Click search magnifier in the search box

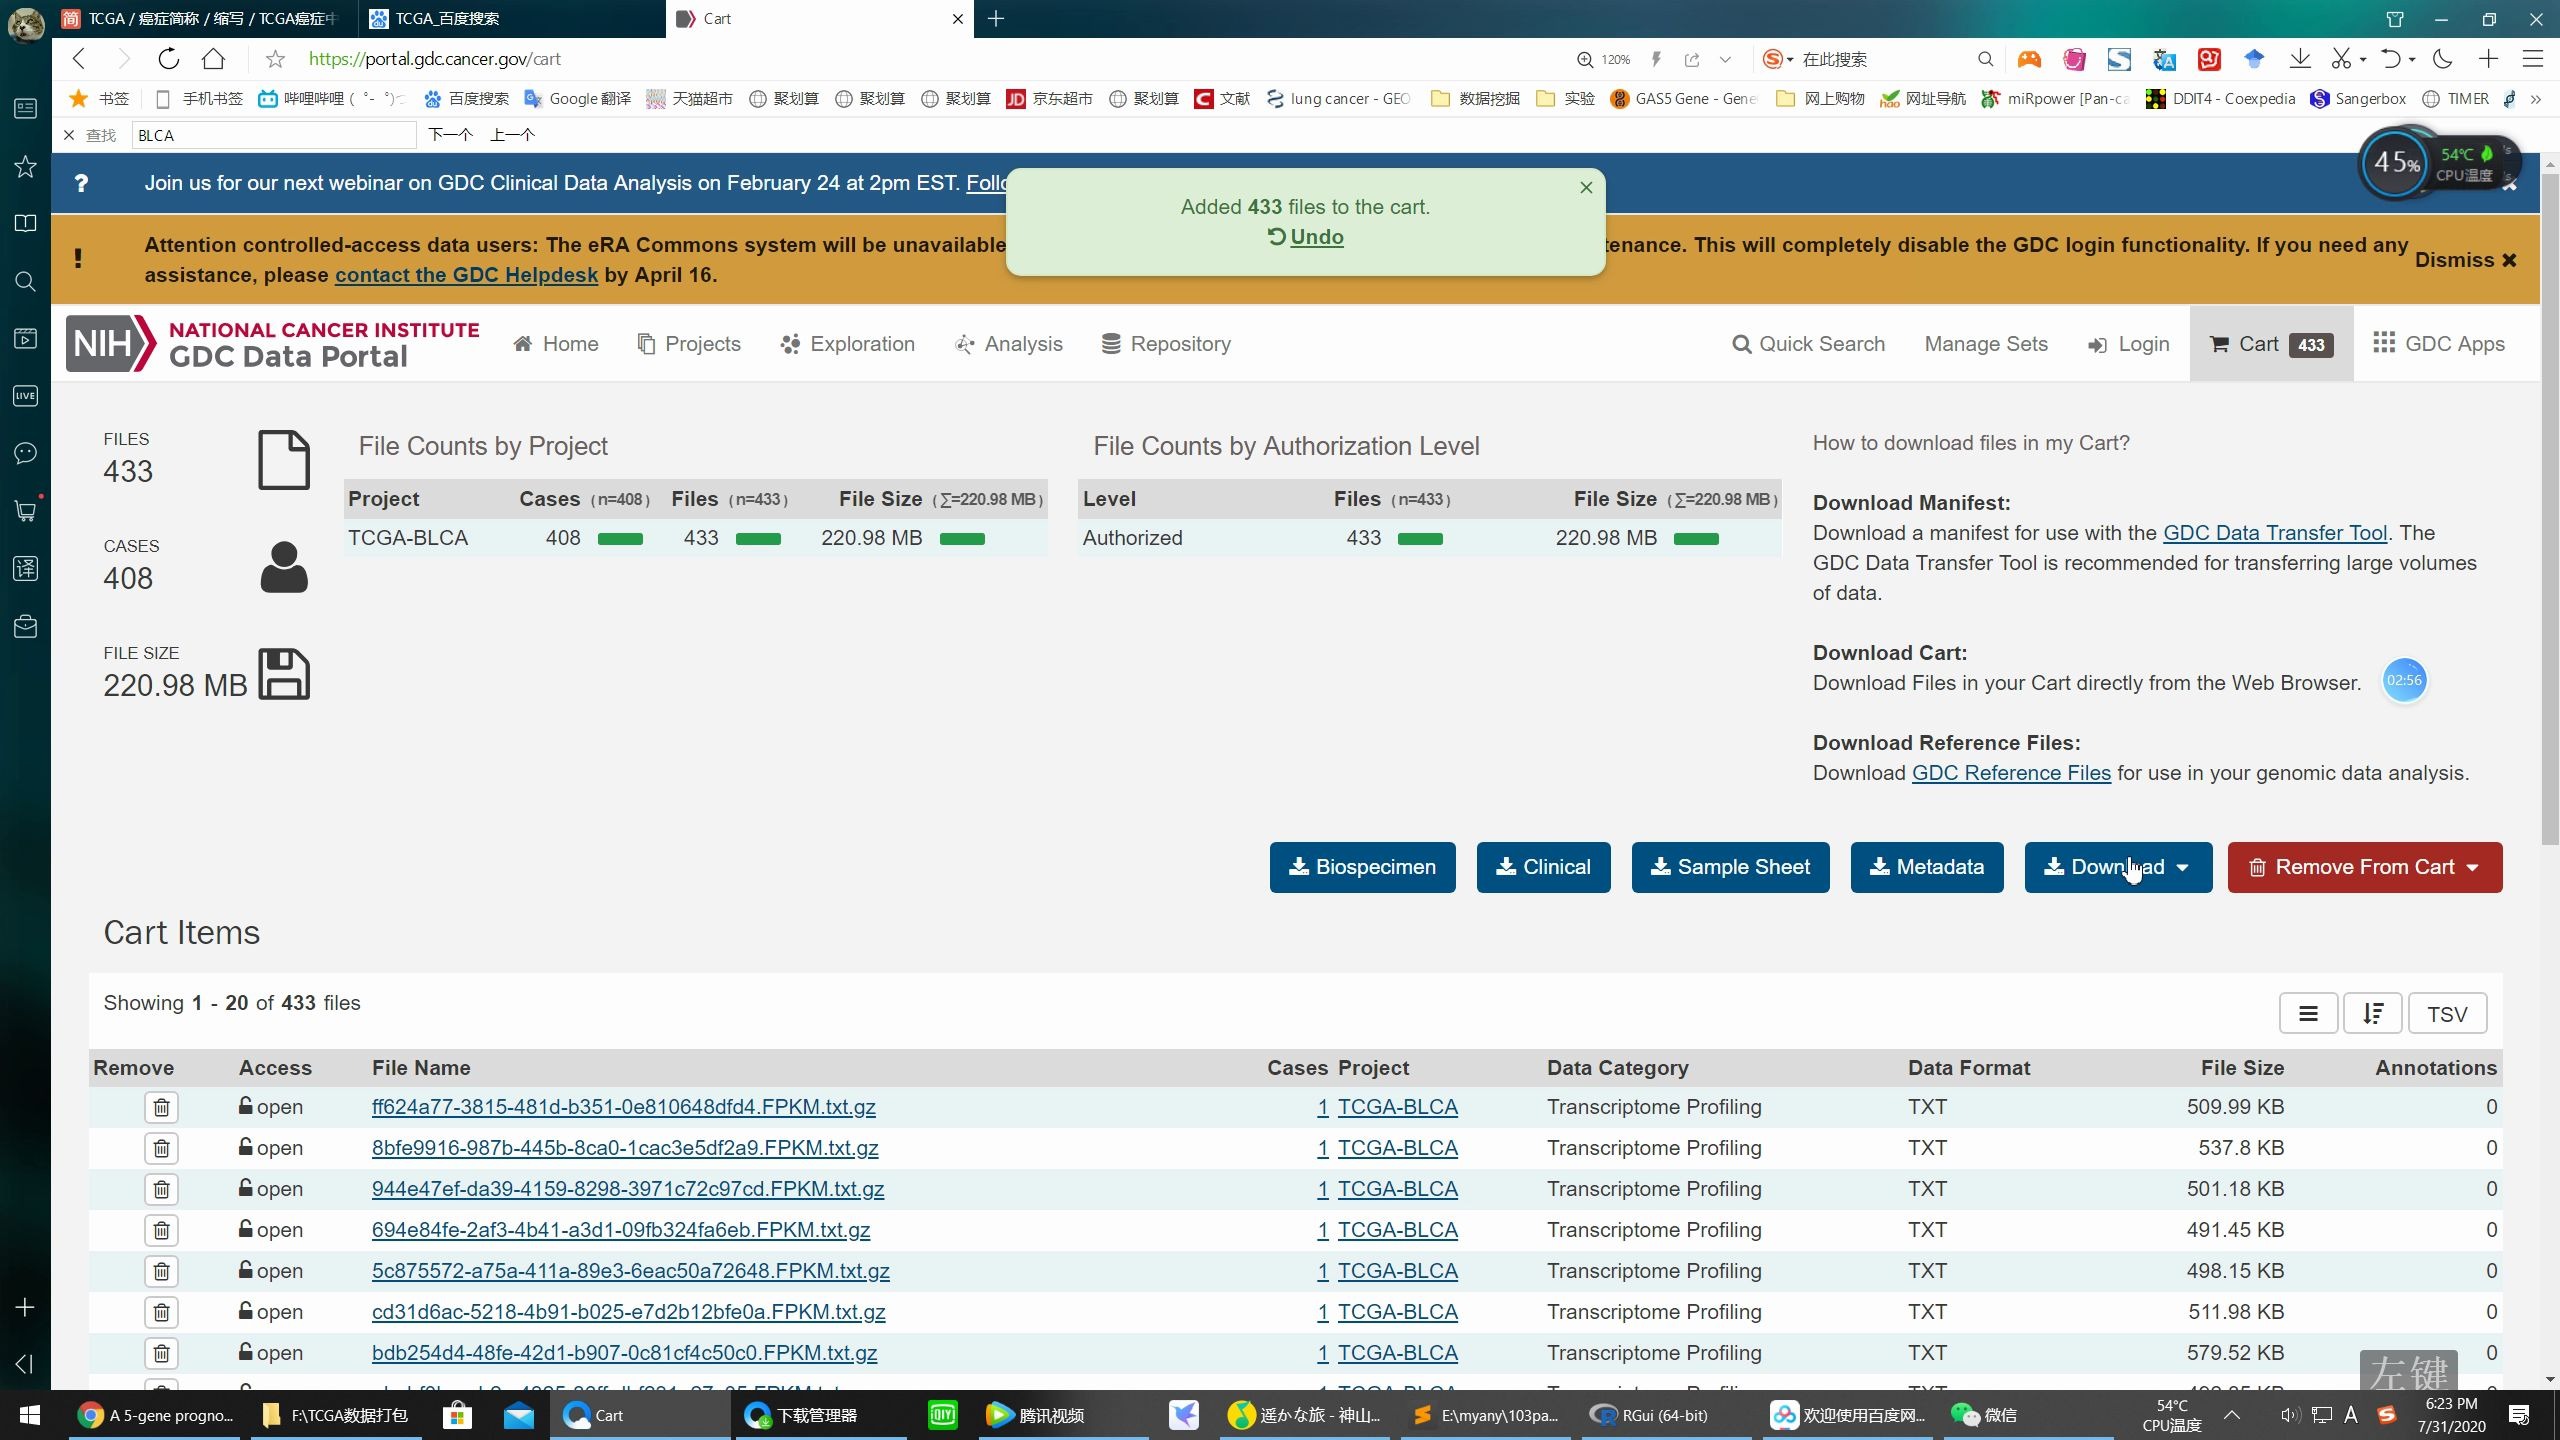(1985, 59)
